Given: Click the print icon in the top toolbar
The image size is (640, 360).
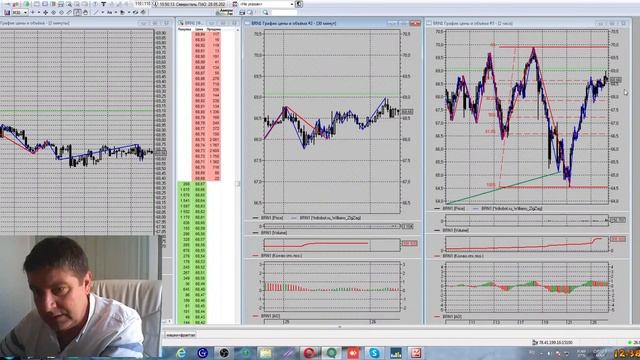Looking at the screenshot, I should pos(61,4).
